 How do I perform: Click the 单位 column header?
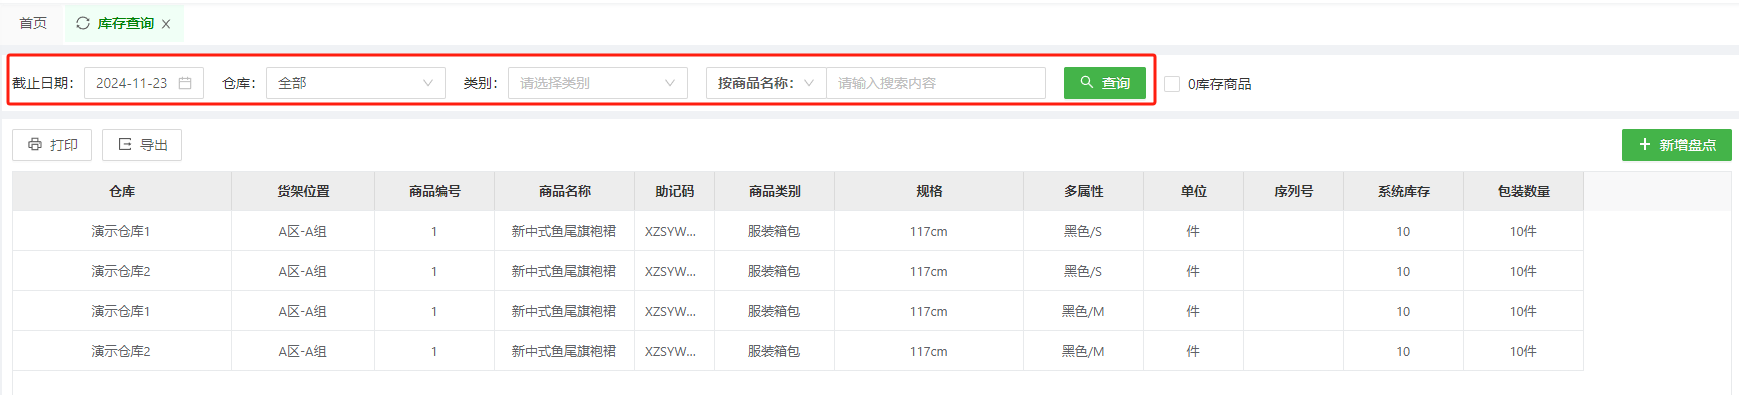1194,191
